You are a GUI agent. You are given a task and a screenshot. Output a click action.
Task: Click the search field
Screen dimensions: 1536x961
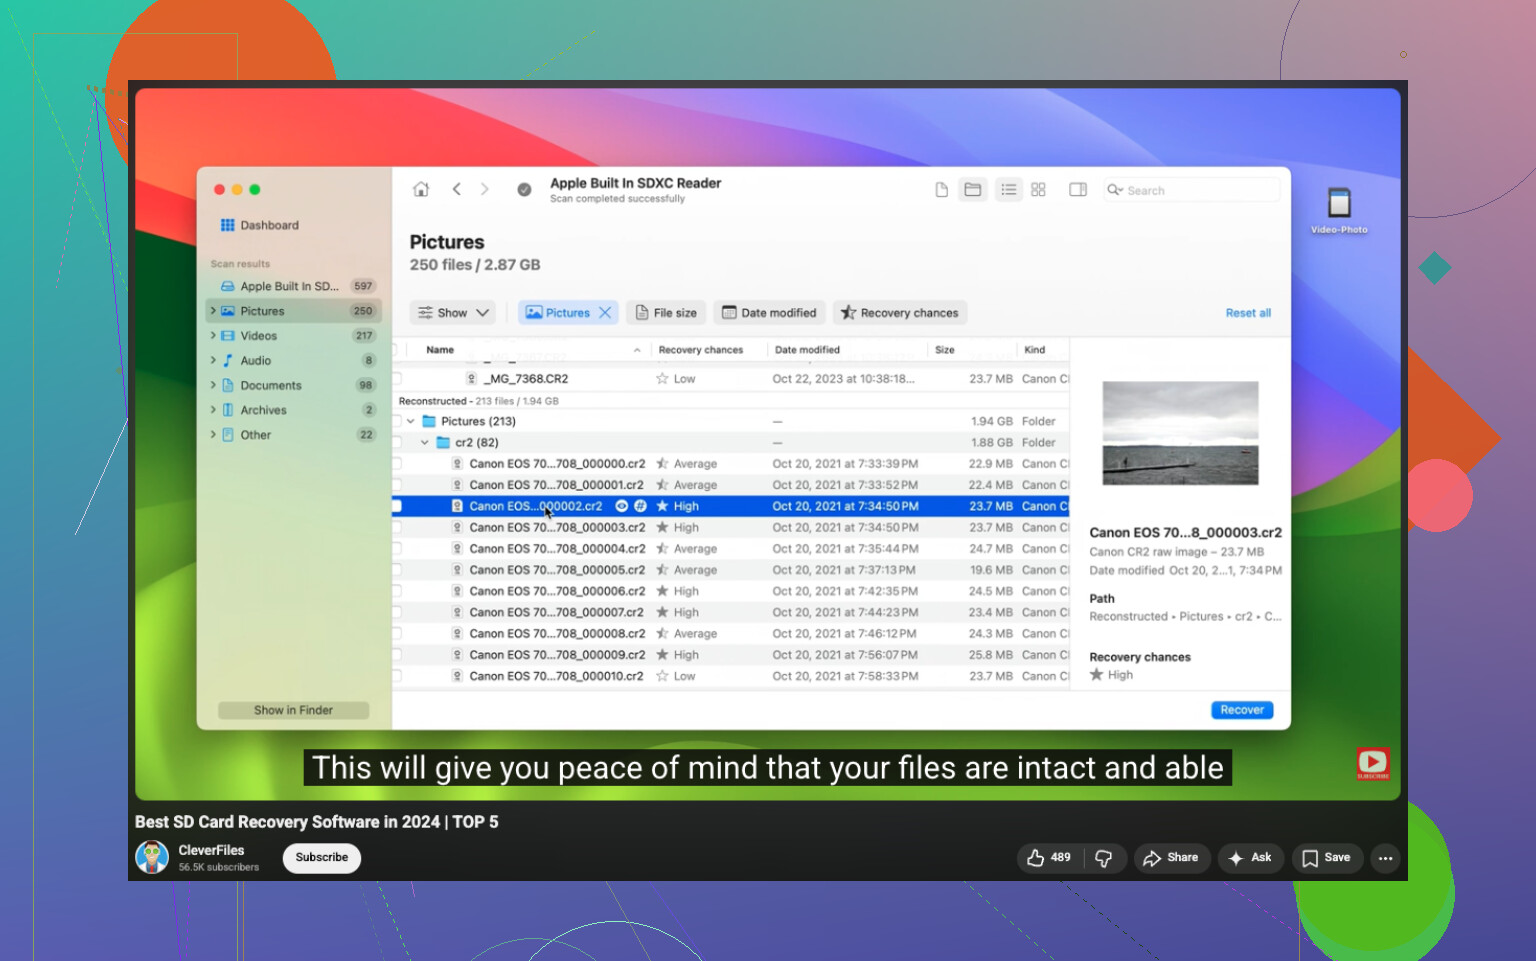pos(1190,190)
